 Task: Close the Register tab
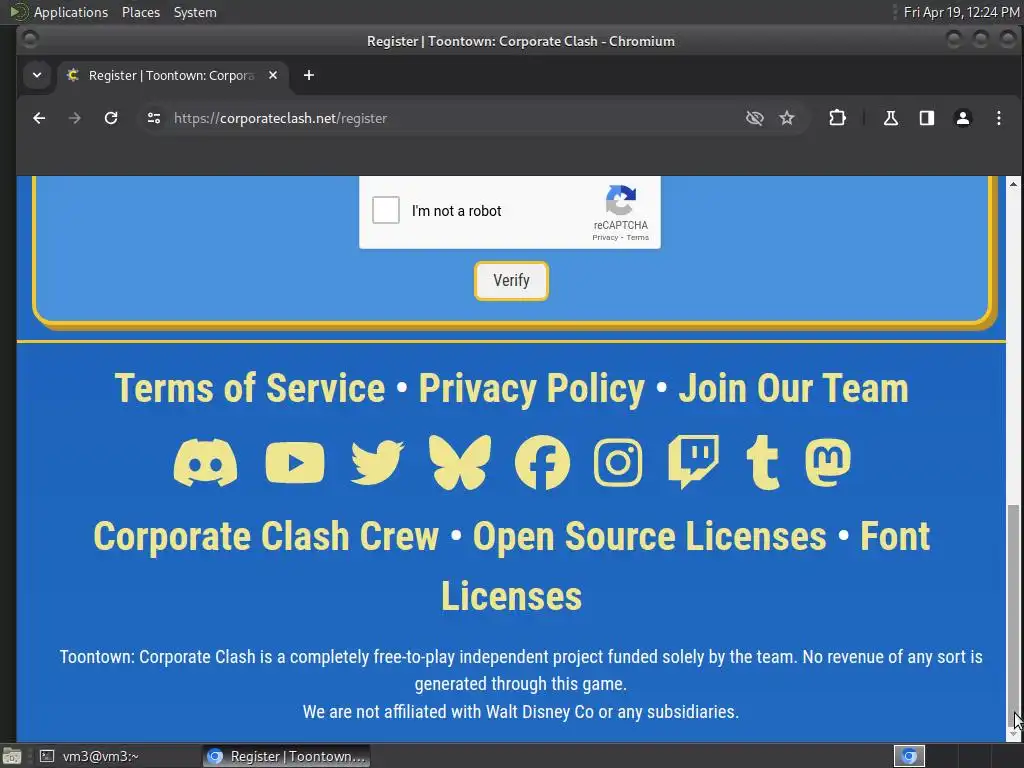tap(273, 75)
